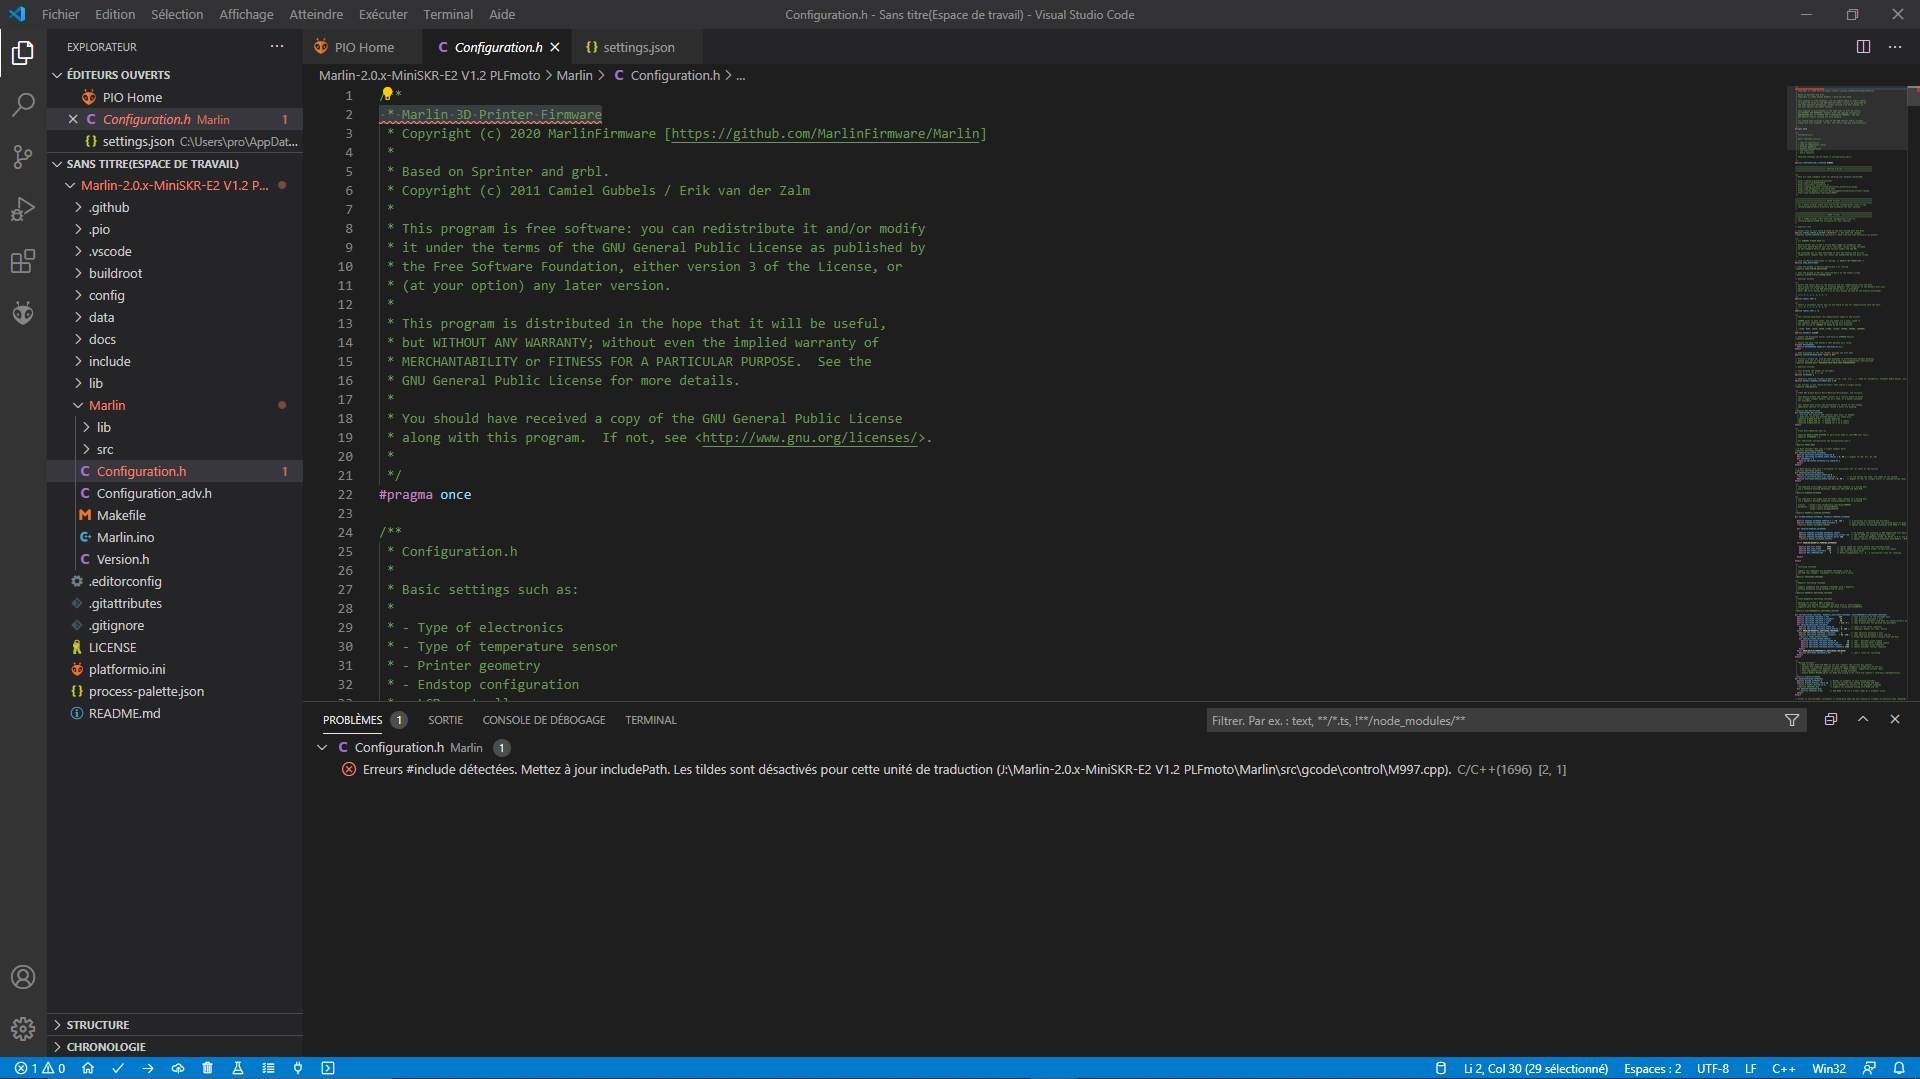This screenshot has width=1920, height=1079.
Task: Click PlatformIO Home icon in status bar
Action: (x=88, y=1068)
